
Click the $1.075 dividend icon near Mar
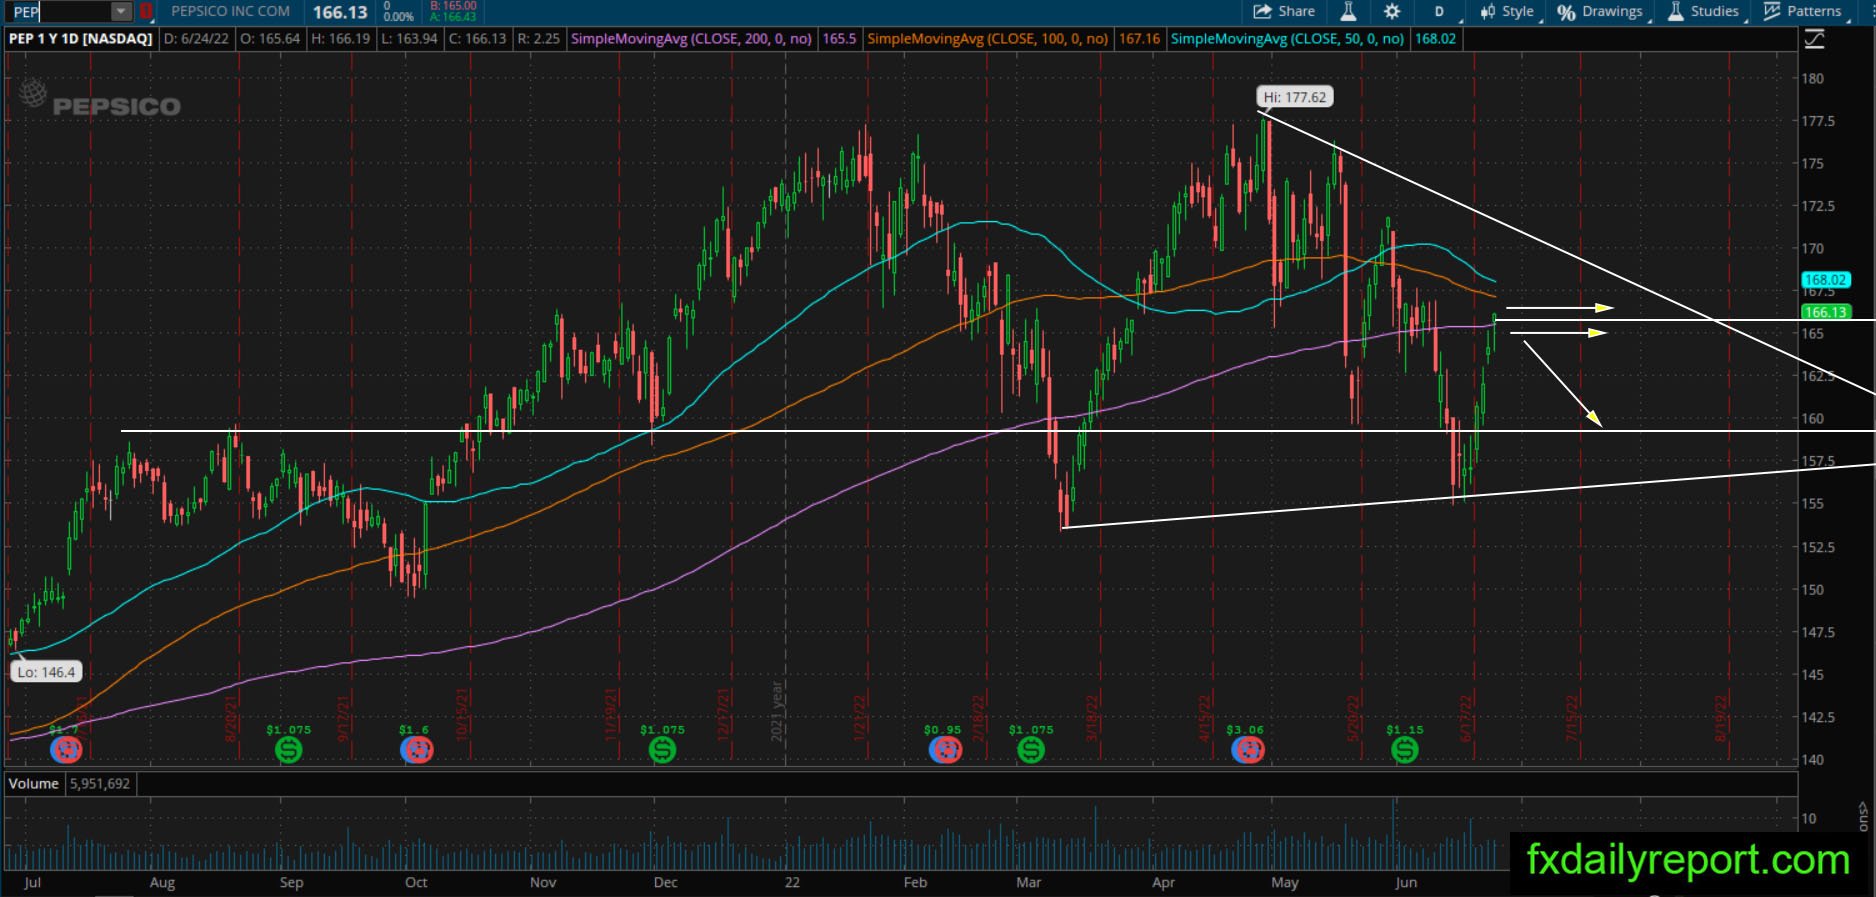(1031, 749)
